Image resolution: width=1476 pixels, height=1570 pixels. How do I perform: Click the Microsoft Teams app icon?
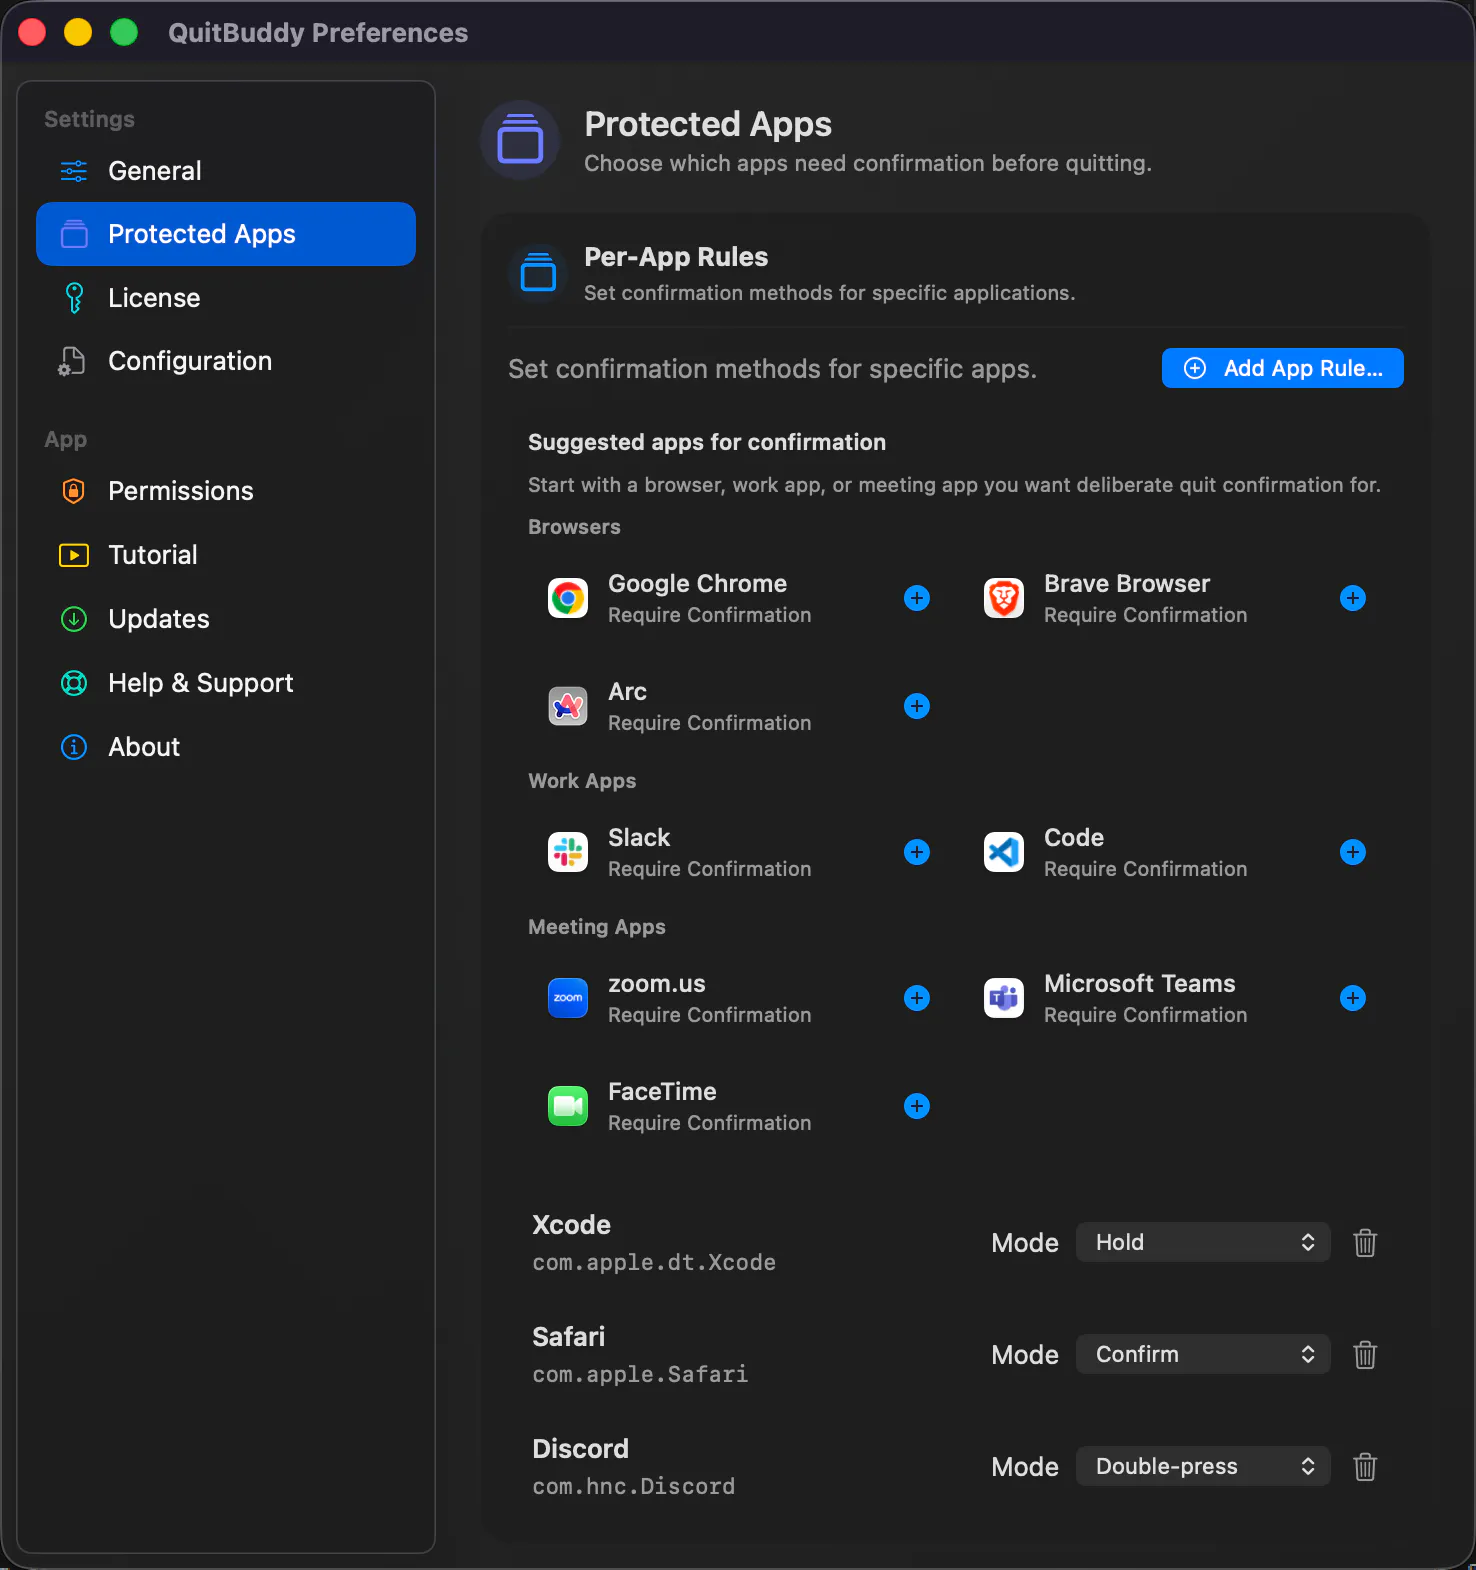click(1004, 998)
